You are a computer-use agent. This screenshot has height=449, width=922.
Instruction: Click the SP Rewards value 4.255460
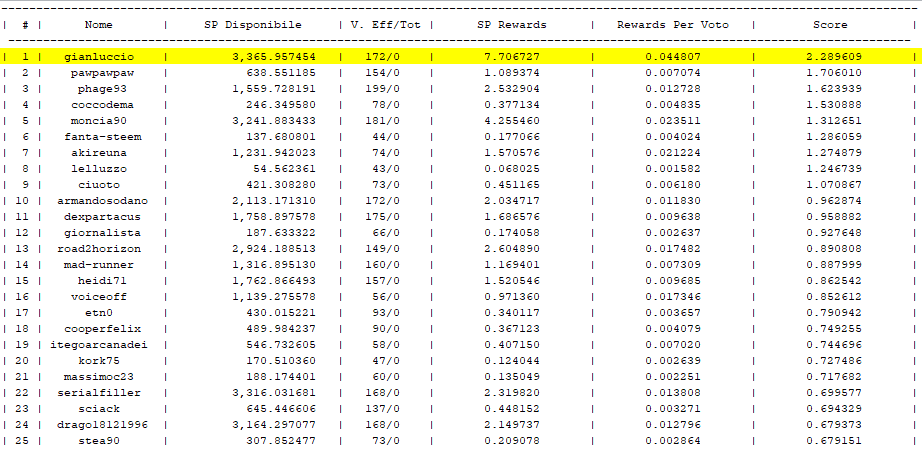(512, 120)
